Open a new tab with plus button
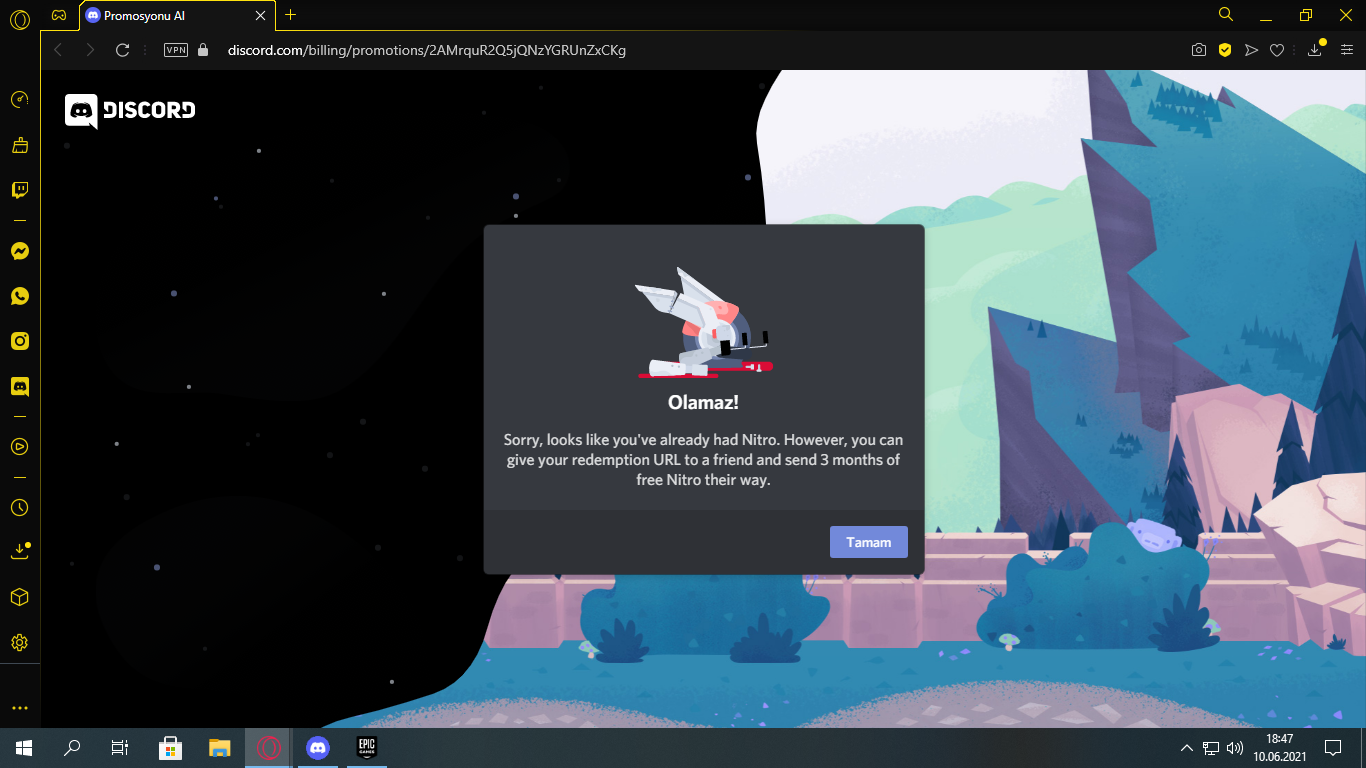Image resolution: width=1366 pixels, height=768 pixels. pyautogui.click(x=291, y=15)
